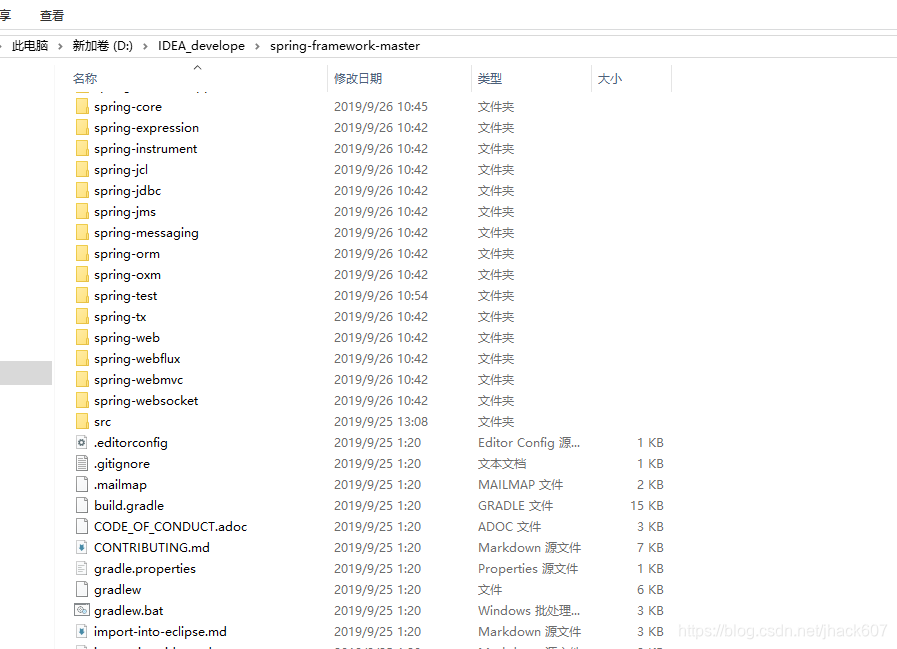897x649 pixels.
Task: Click the .mailmap file icon
Action: [82, 484]
